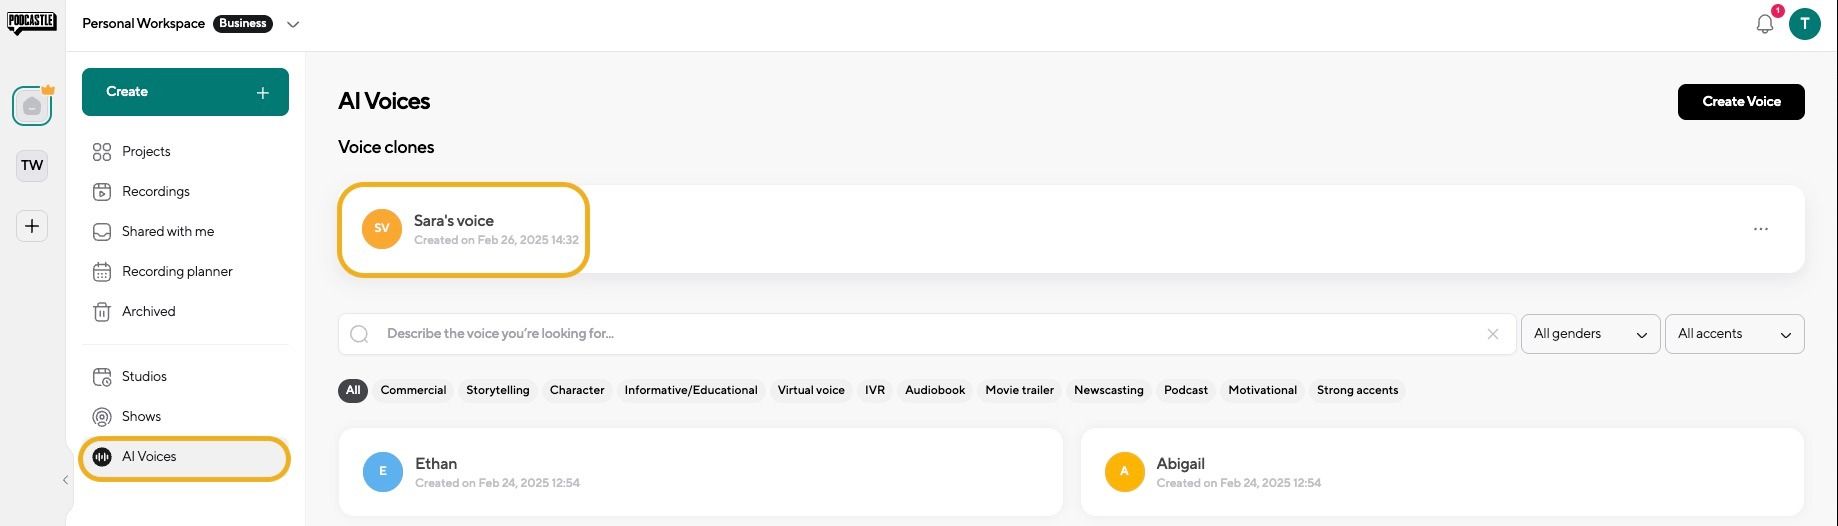Expand the All genders dropdown
Image resolution: width=1838 pixels, height=526 pixels.
click(1589, 334)
